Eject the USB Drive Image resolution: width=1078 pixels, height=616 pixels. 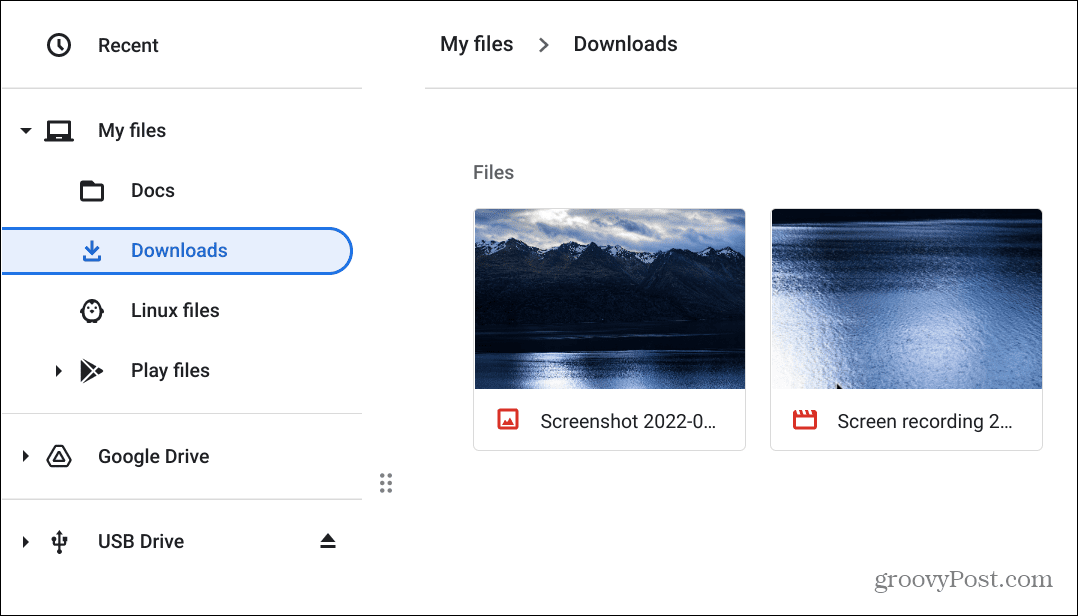tap(328, 541)
